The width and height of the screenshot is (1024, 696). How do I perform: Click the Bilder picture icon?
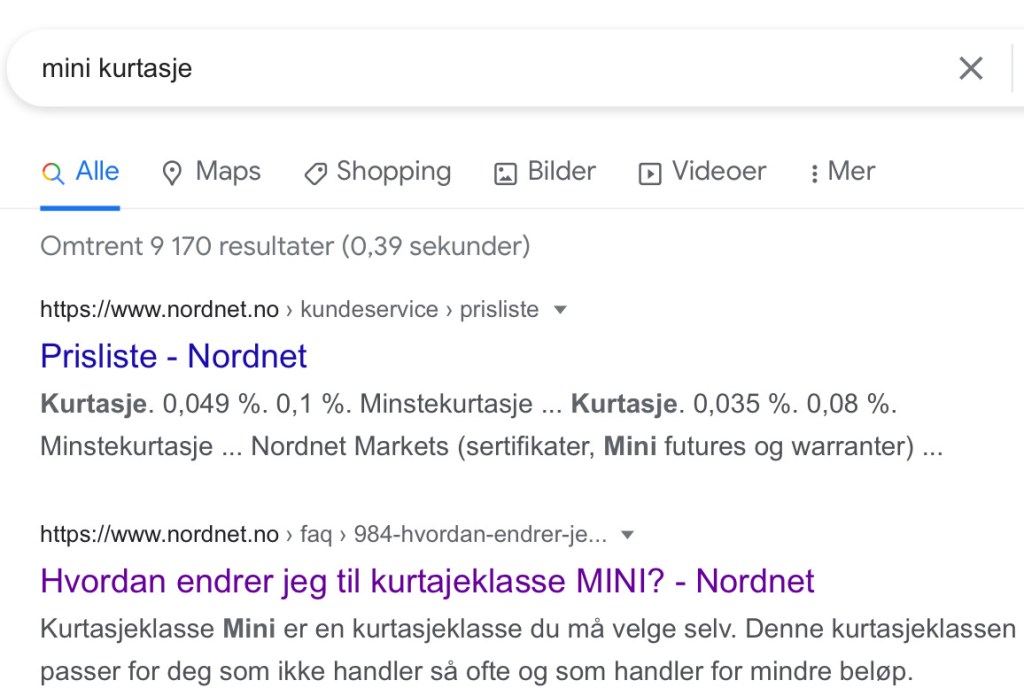(505, 173)
